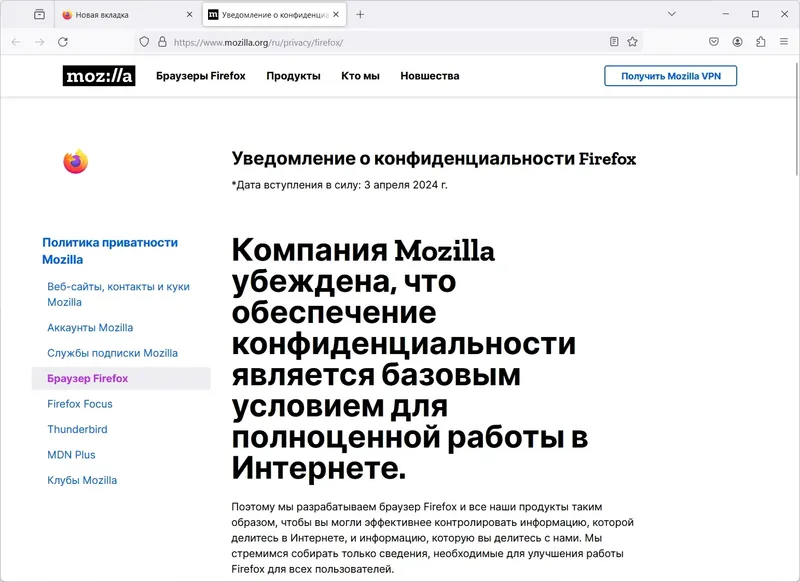This screenshot has height=582, width=800.
Task: Open the Кто мы dropdown menu
Action: [362, 75]
